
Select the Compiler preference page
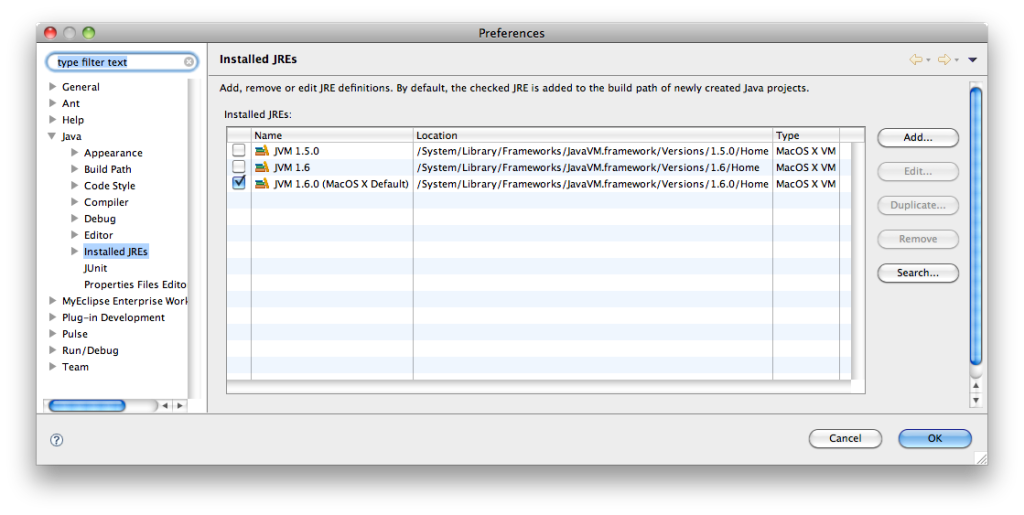(106, 202)
